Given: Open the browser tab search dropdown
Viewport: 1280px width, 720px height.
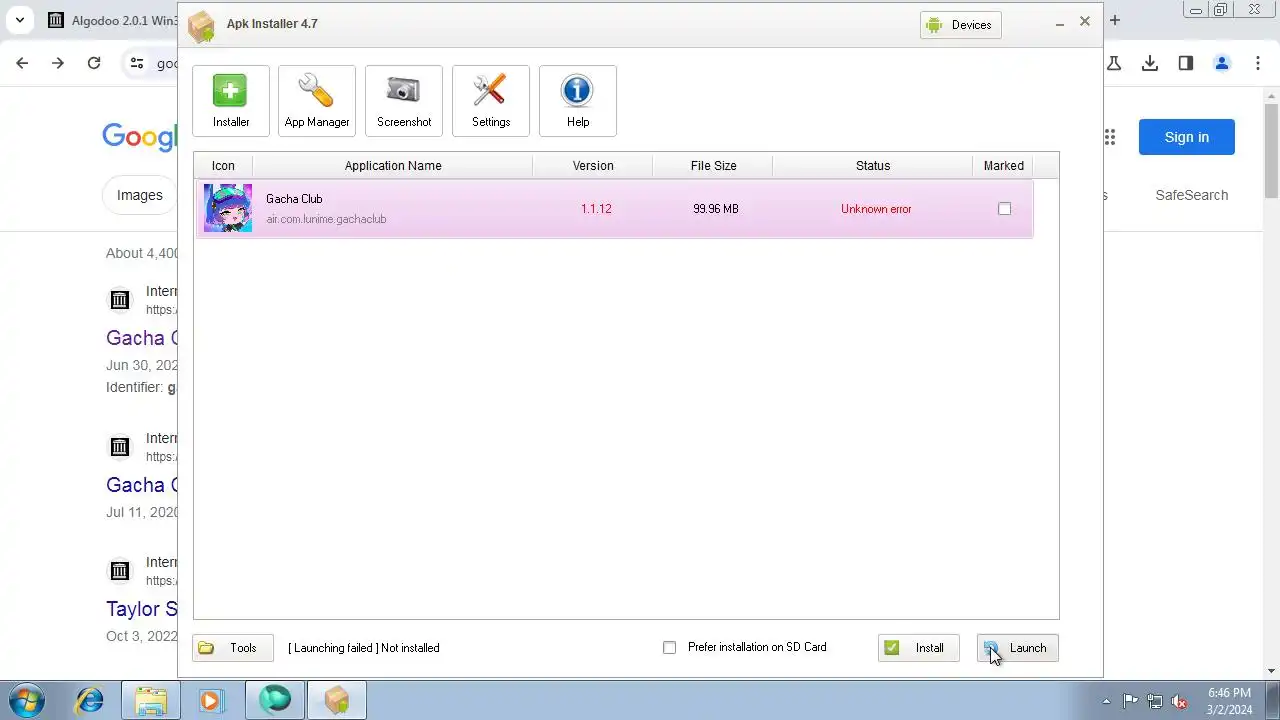Looking at the screenshot, I should coord(19,20).
